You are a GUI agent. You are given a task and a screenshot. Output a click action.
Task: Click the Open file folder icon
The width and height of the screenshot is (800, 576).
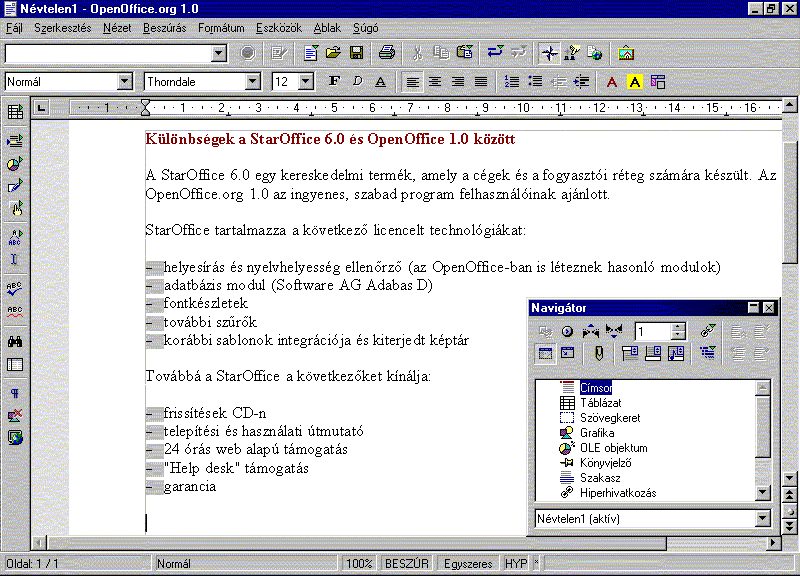pyautogui.click(x=333, y=53)
